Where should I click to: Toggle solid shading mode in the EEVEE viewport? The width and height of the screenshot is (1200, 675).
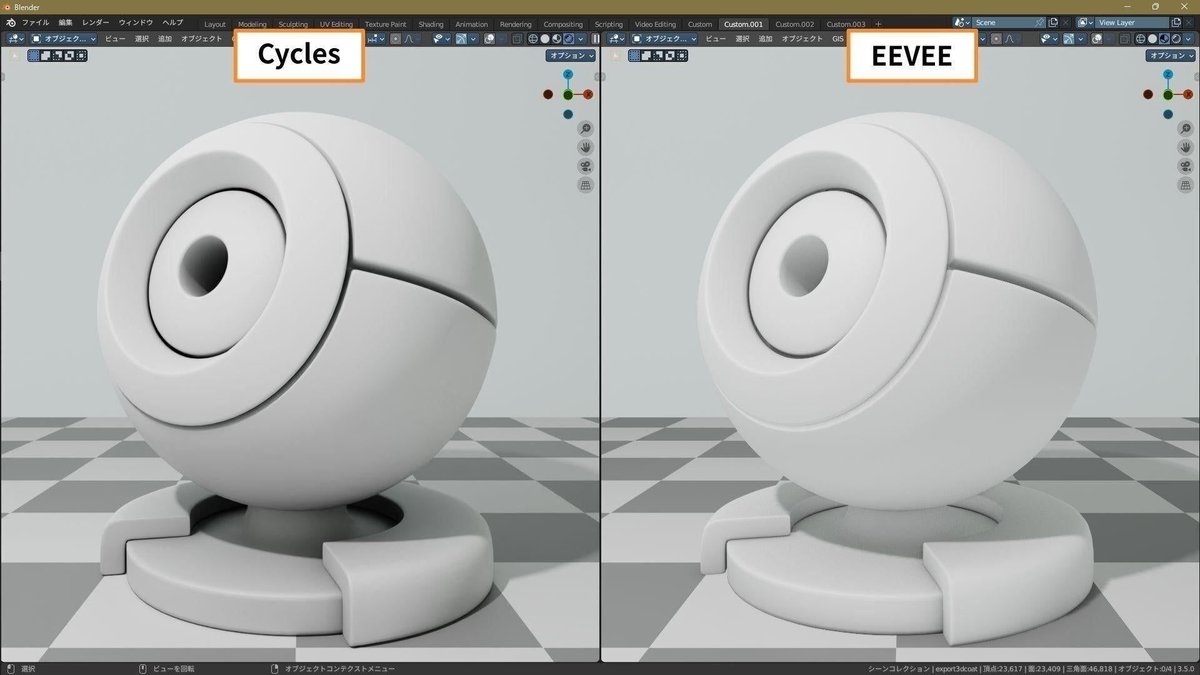click(x=1152, y=38)
